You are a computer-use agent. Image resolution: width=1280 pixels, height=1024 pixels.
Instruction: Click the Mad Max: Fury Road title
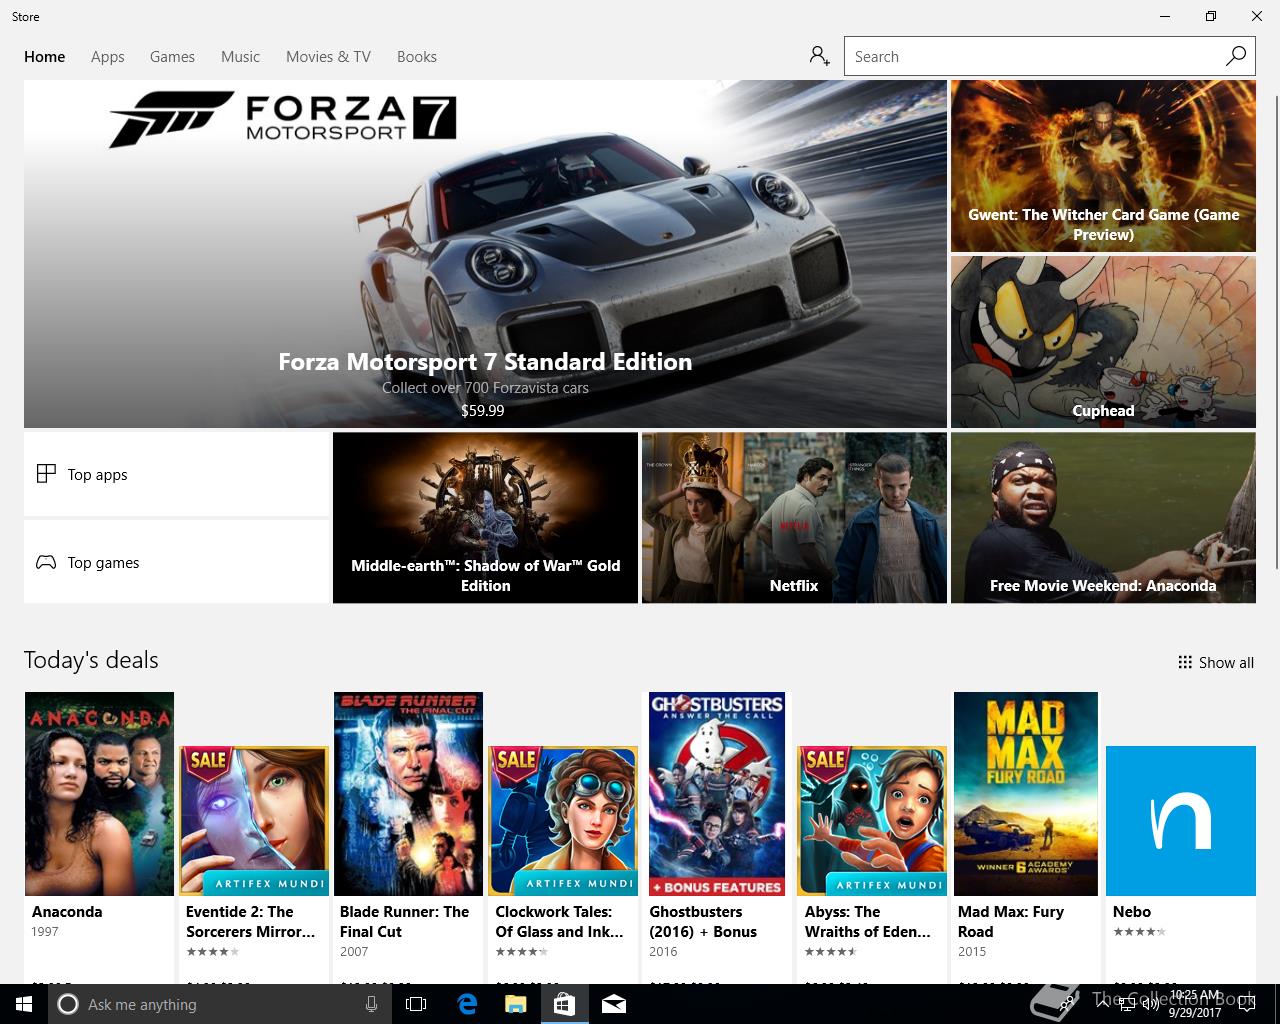pyautogui.click(x=1011, y=921)
